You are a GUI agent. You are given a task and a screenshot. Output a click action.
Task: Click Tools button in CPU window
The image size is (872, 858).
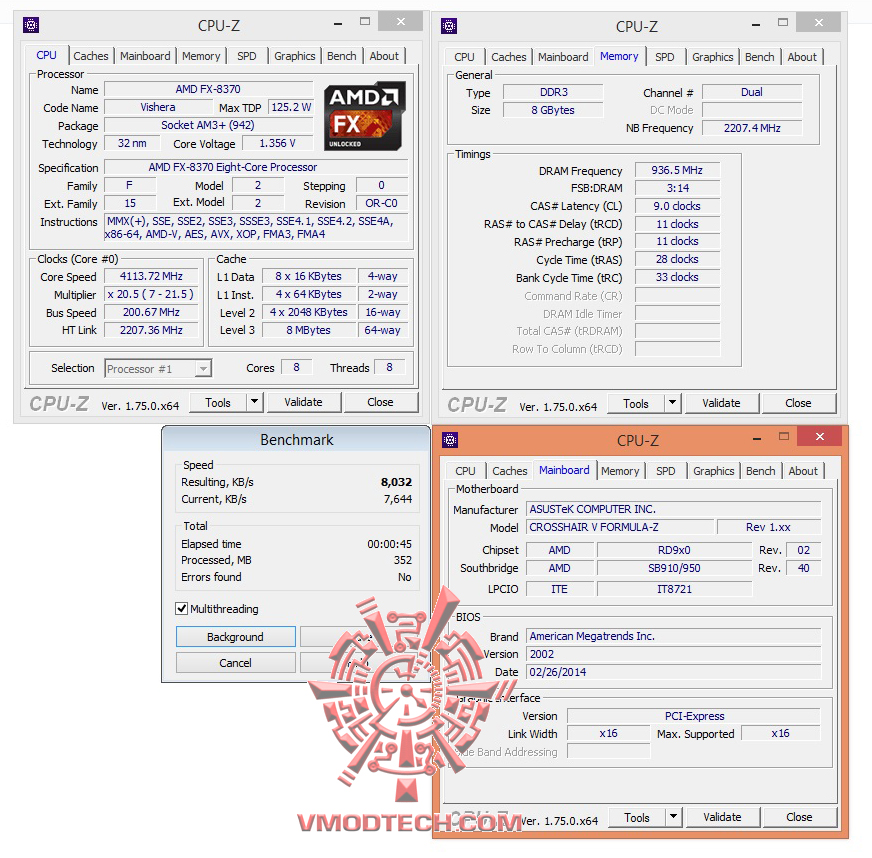pyautogui.click(x=218, y=402)
